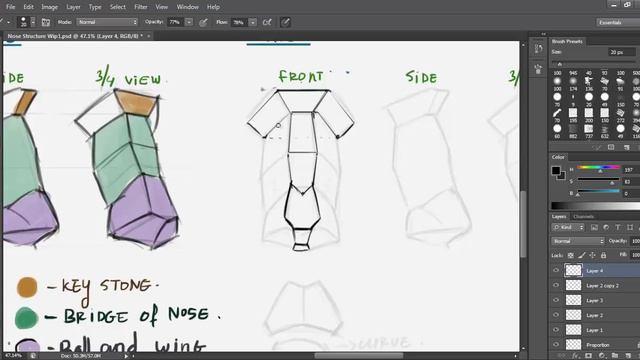Image resolution: width=640 pixels, height=360 pixels.
Task: Toggle pressure for opacity icon
Action: click(x=203, y=22)
